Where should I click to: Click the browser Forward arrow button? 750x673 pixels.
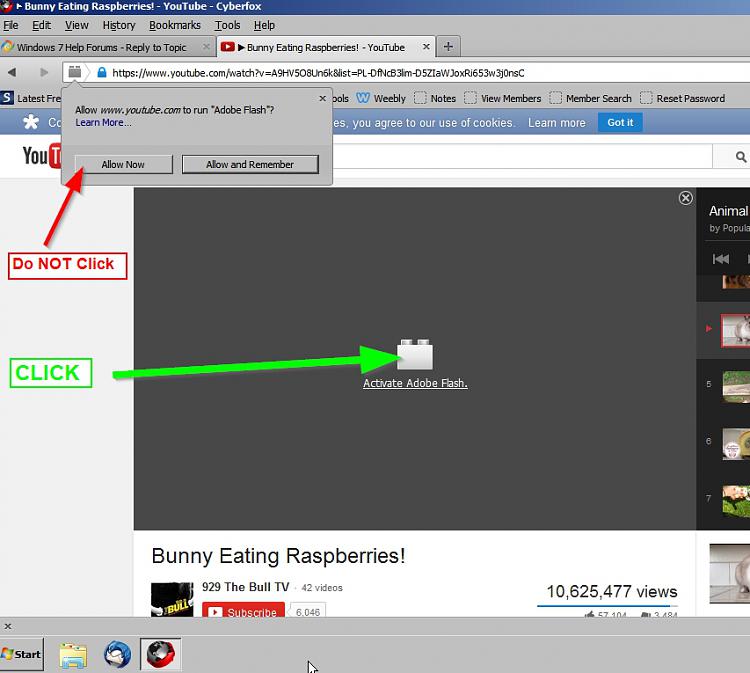44,72
